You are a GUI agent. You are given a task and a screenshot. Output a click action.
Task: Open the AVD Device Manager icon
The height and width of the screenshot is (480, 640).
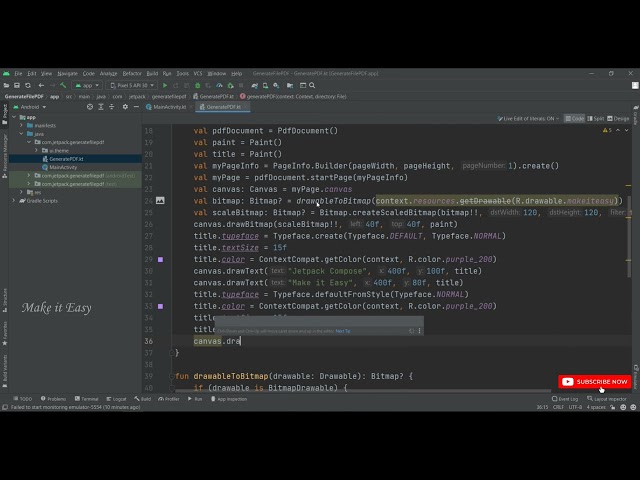pyautogui.click(x=265, y=85)
